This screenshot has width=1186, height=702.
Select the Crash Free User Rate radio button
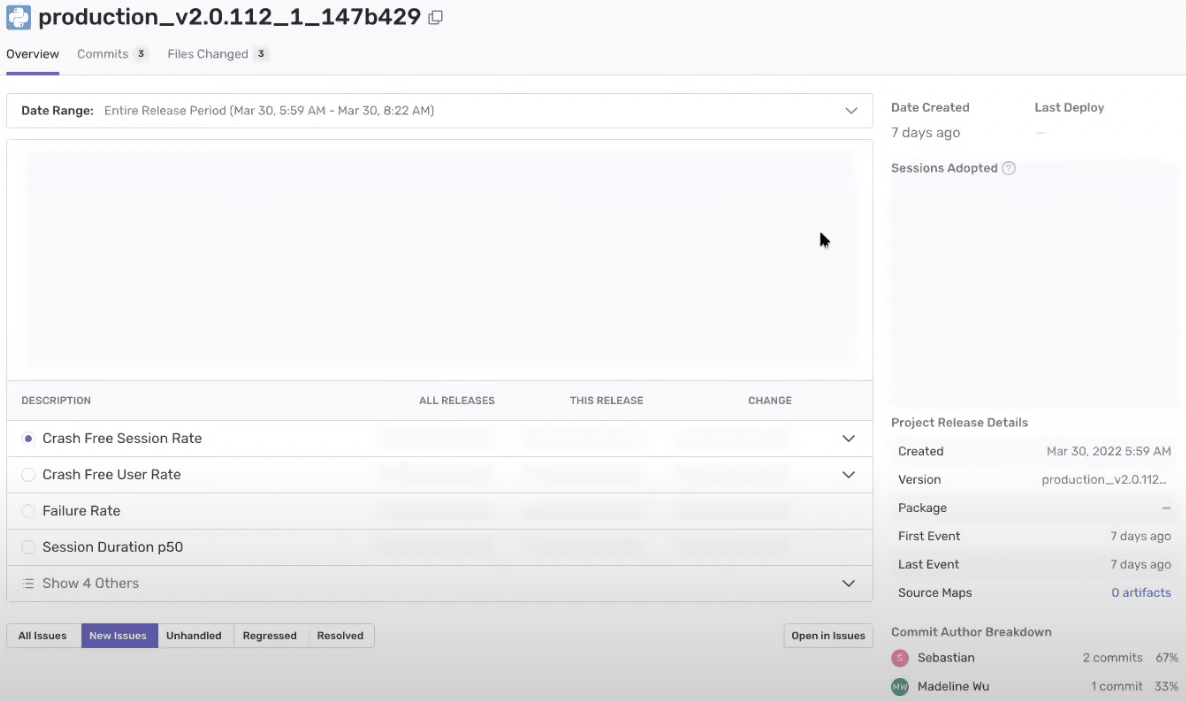pyautogui.click(x=28, y=474)
